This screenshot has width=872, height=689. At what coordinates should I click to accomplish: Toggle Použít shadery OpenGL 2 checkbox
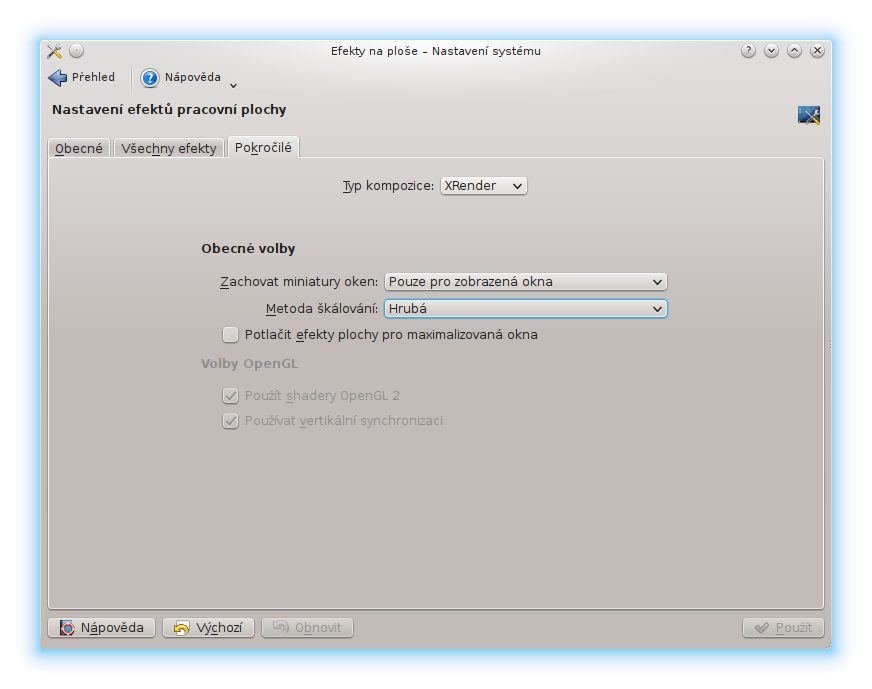coord(230,396)
